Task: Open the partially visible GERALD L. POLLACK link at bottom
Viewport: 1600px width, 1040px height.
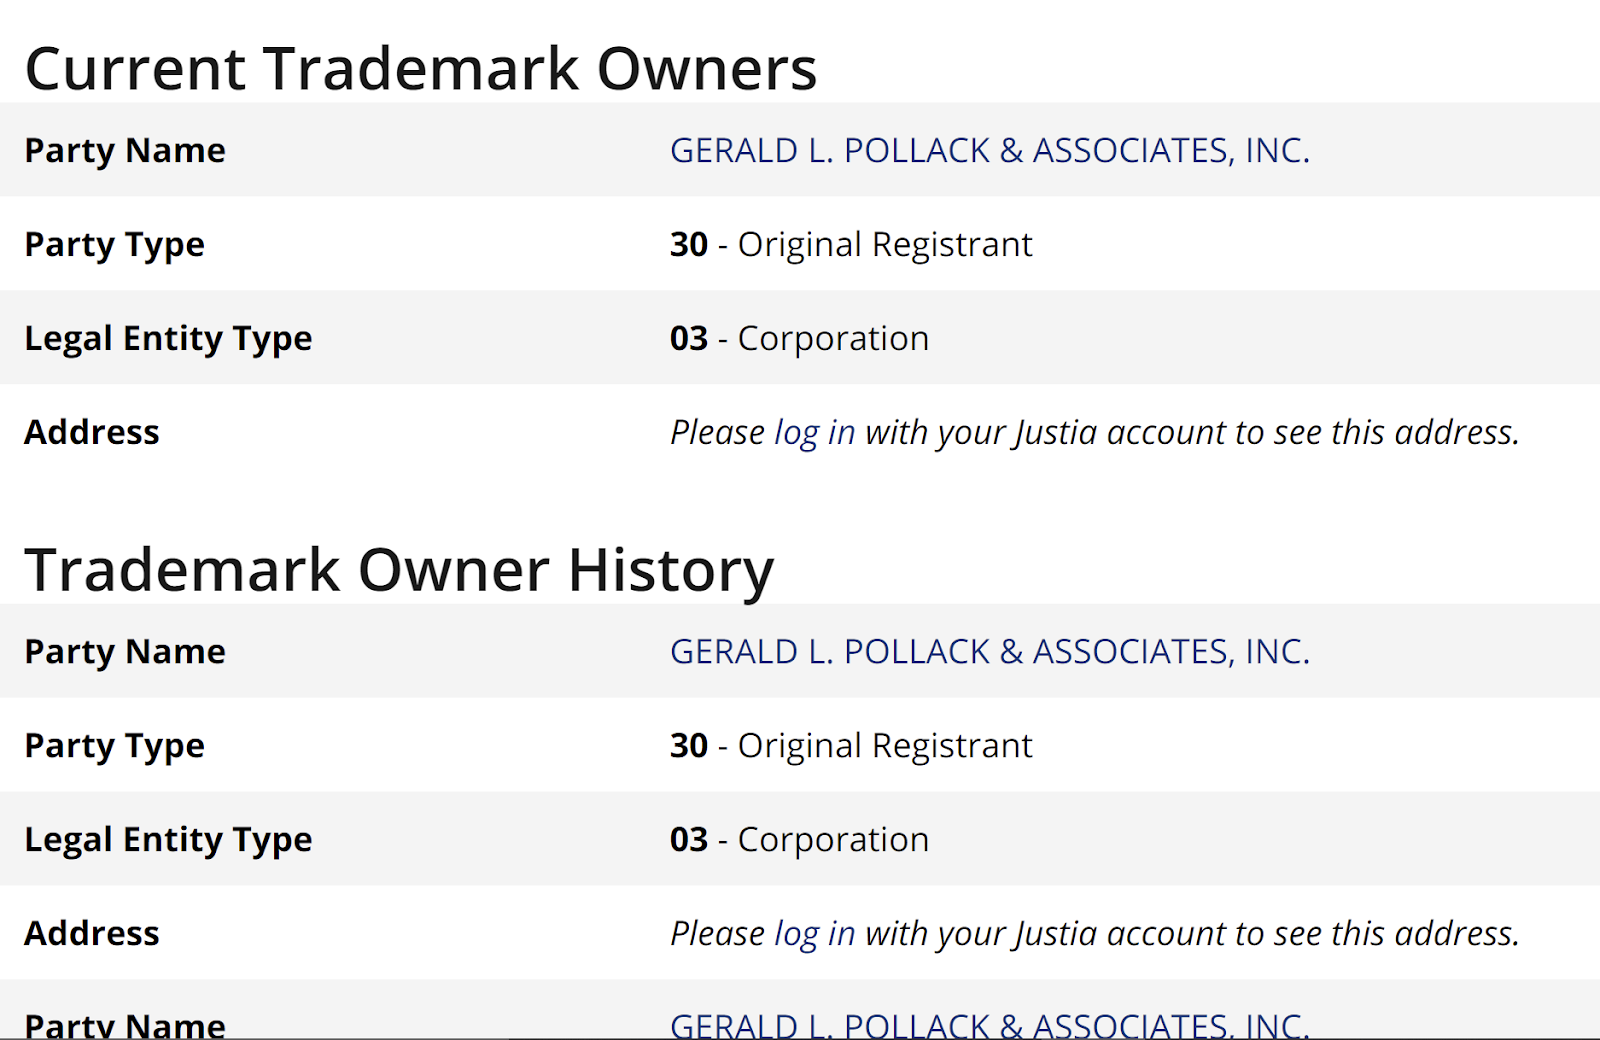Action: (x=989, y=1024)
